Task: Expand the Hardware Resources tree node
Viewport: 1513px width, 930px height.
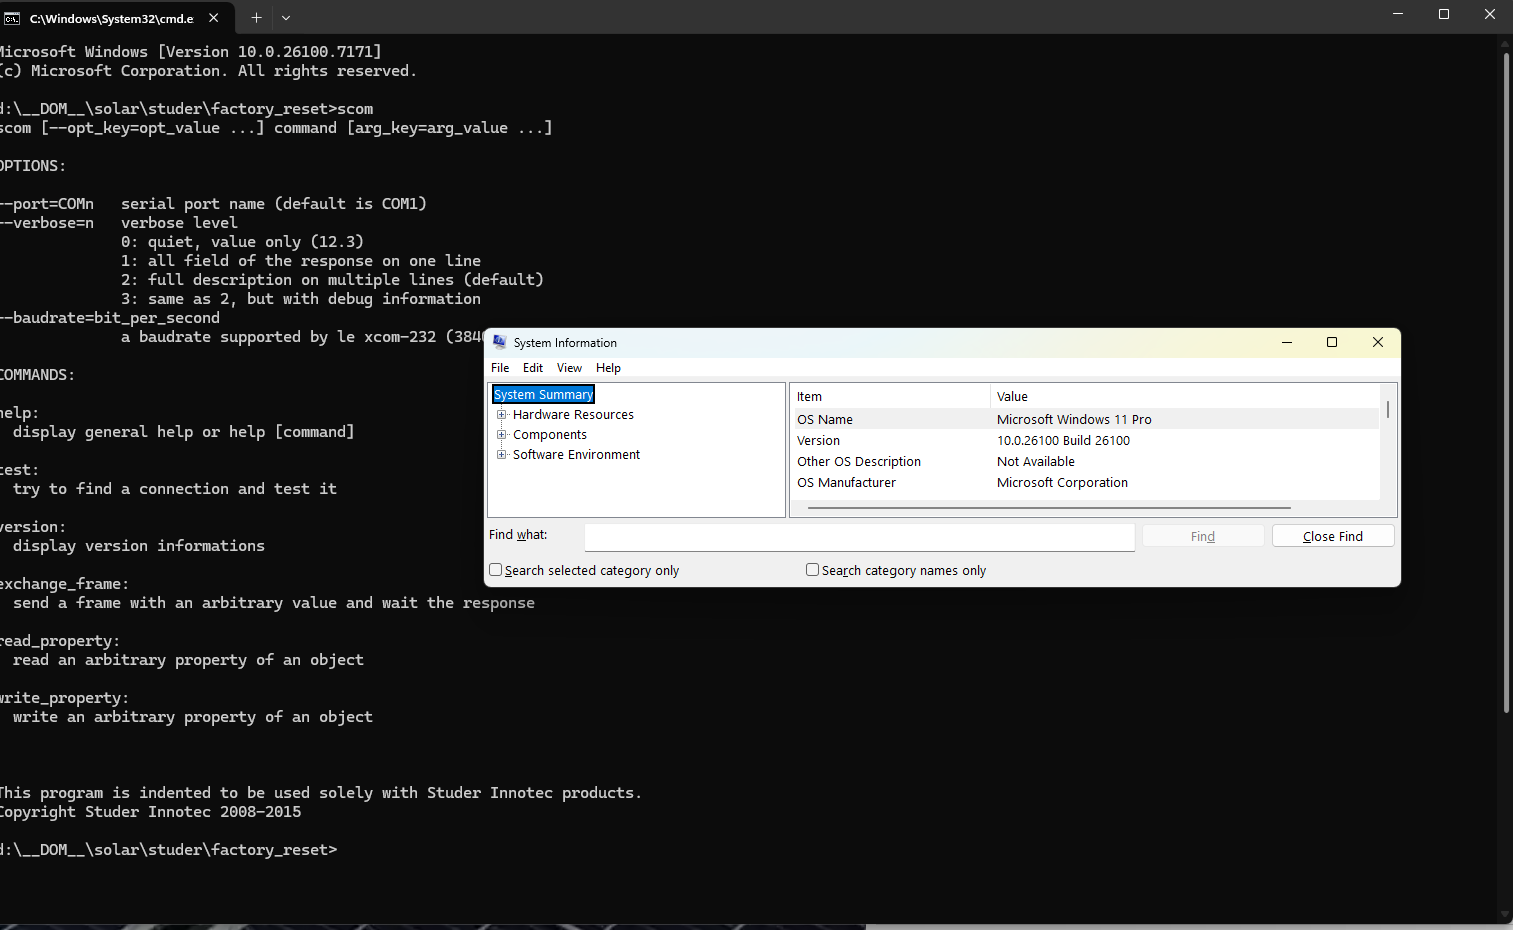Action: [502, 415]
